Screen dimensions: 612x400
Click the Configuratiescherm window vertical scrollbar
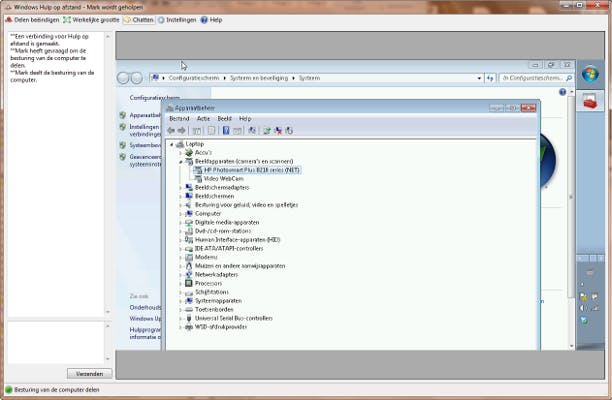(x=571, y=219)
